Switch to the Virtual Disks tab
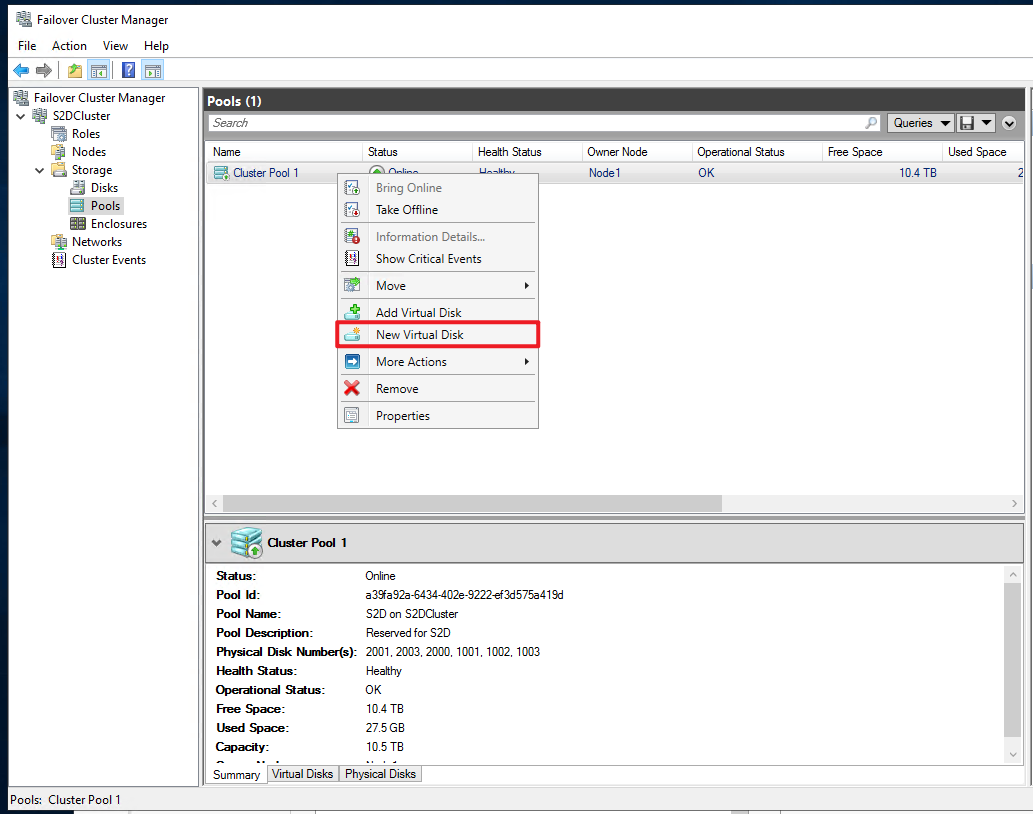This screenshot has width=1033, height=814. tap(302, 774)
